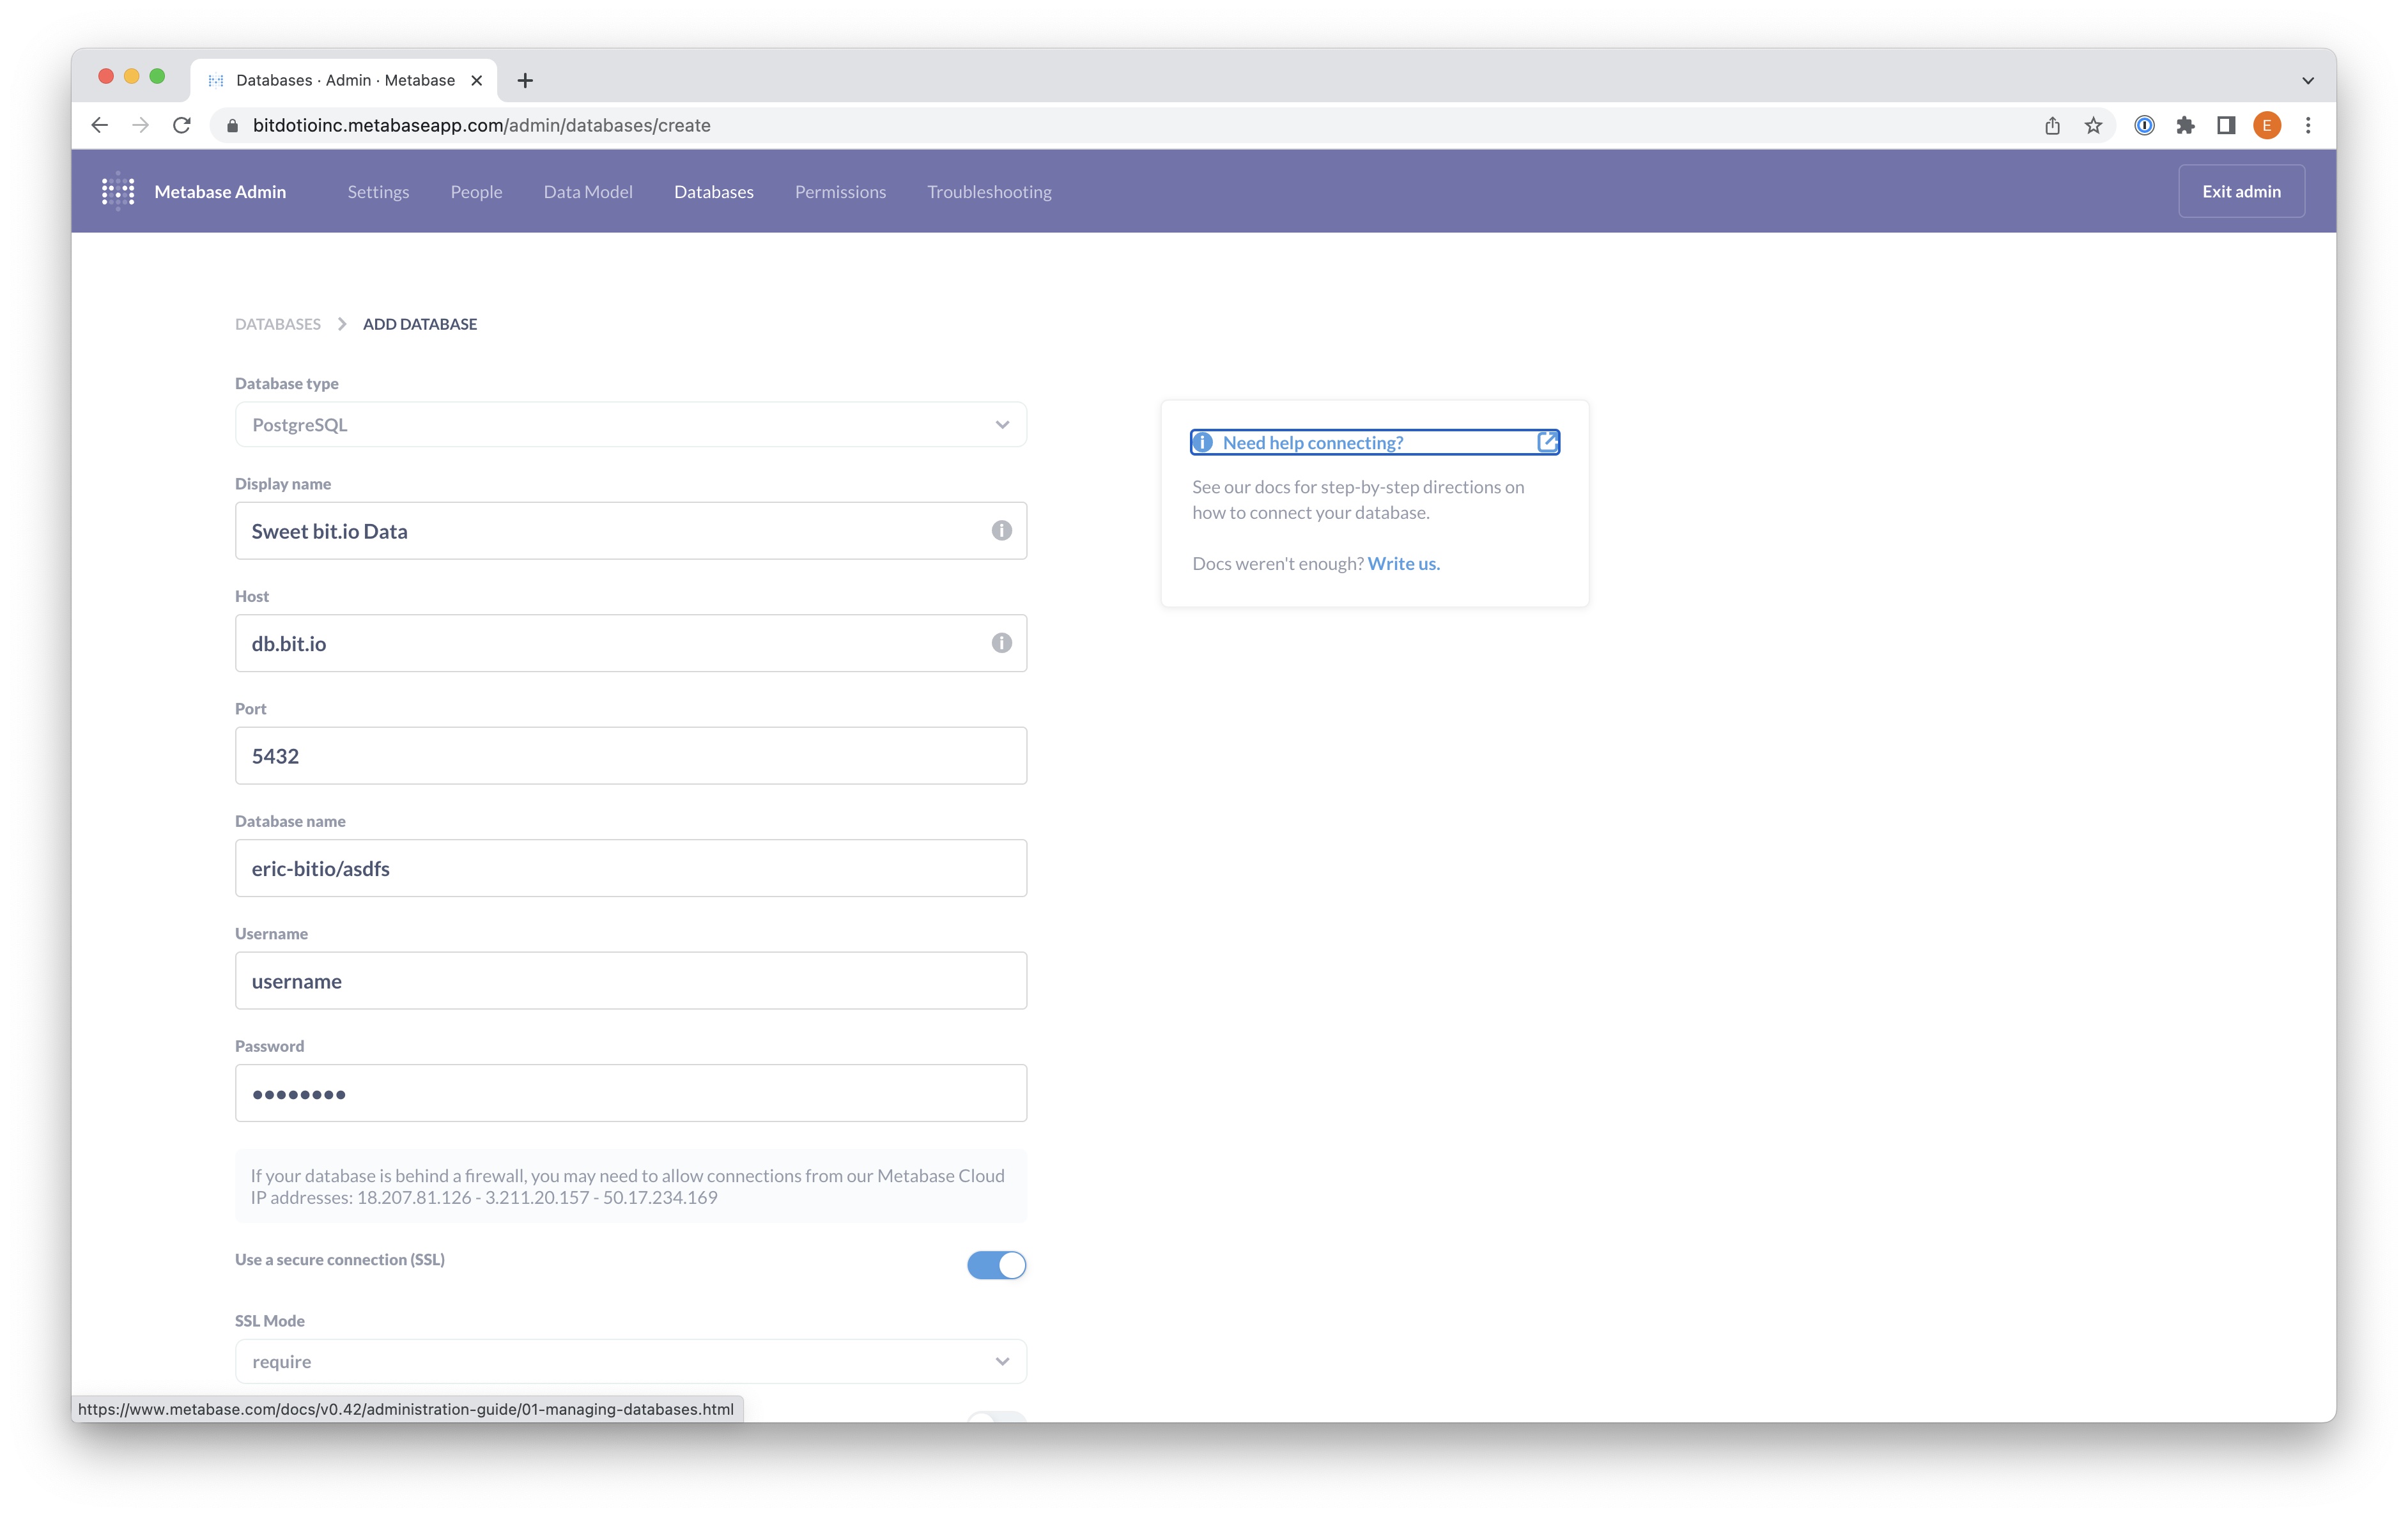Switch to the Permissions admin tab

[x=840, y=192]
